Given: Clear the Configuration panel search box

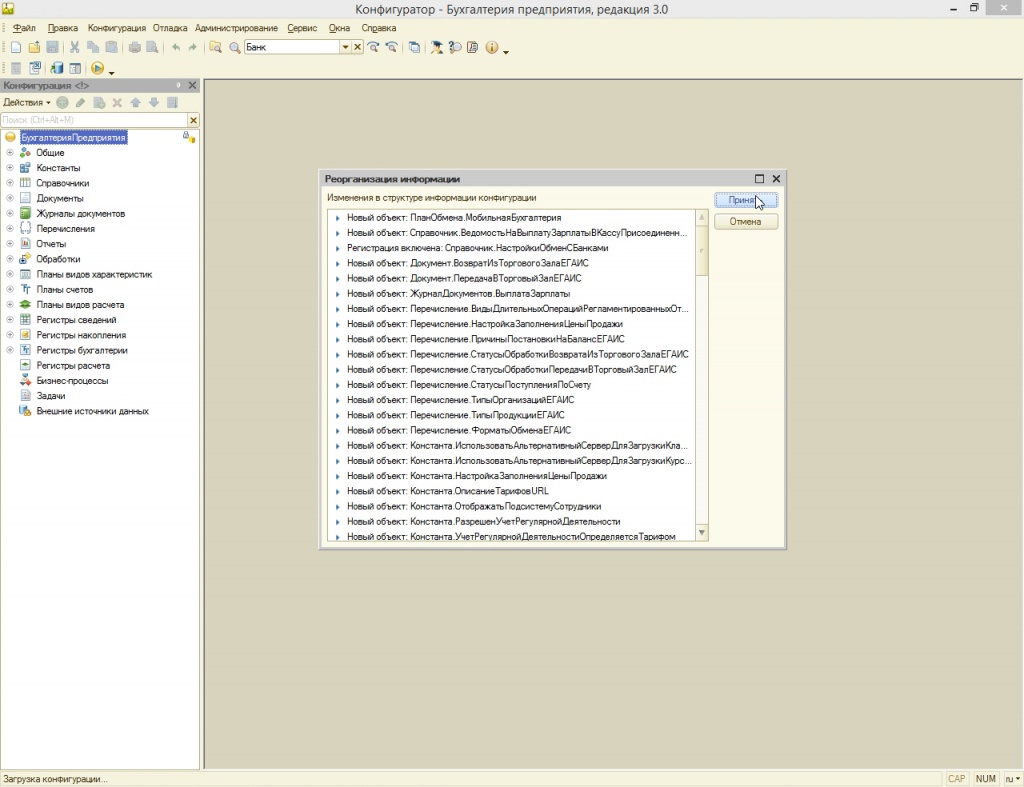Looking at the screenshot, I should point(193,120).
